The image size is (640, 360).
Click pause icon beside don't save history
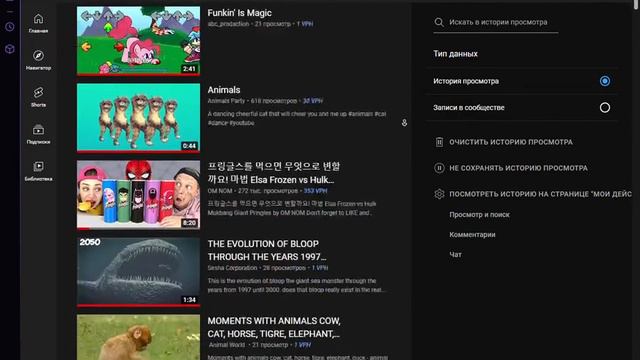pos(439,168)
